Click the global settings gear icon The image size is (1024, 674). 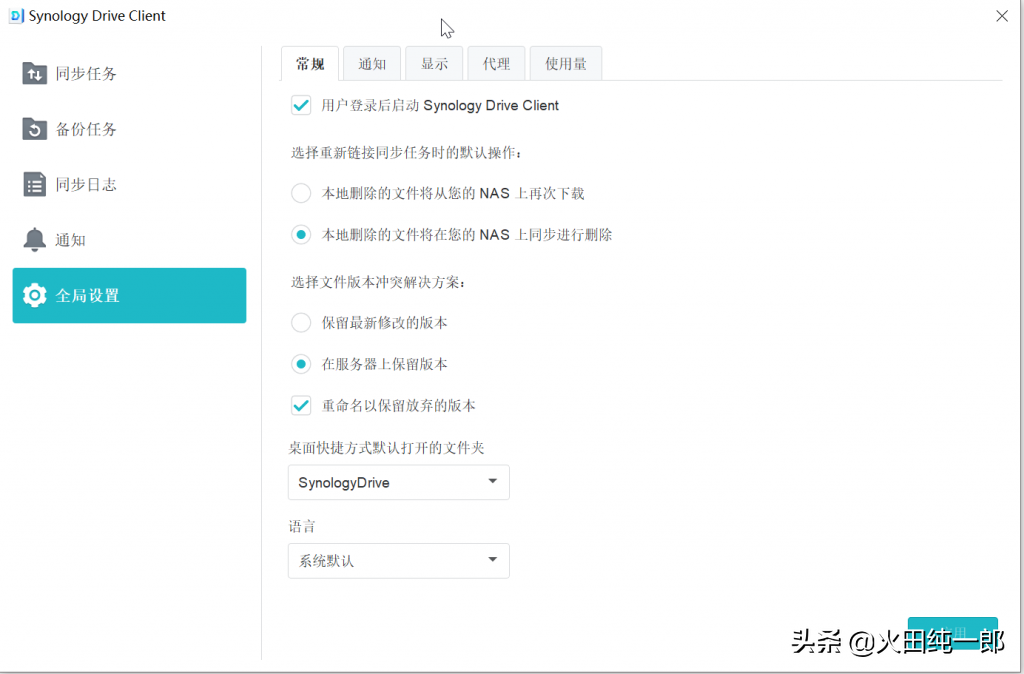click(x=35, y=295)
